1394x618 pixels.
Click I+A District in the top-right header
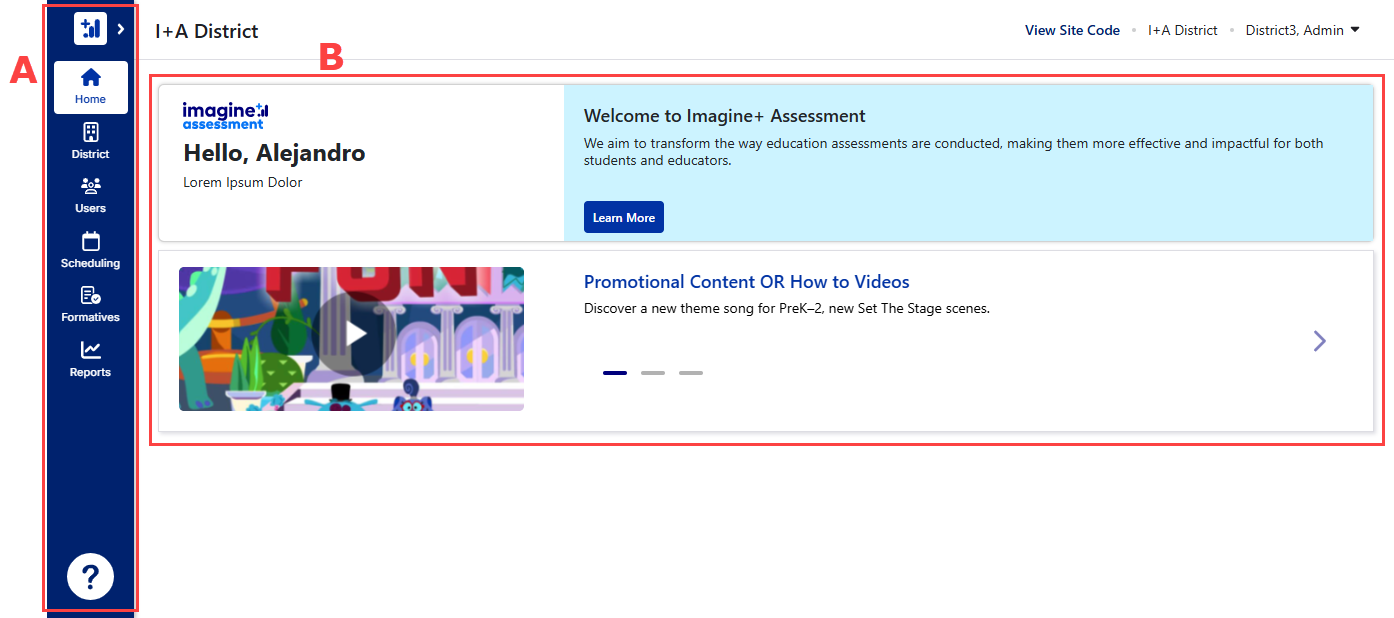[1183, 30]
